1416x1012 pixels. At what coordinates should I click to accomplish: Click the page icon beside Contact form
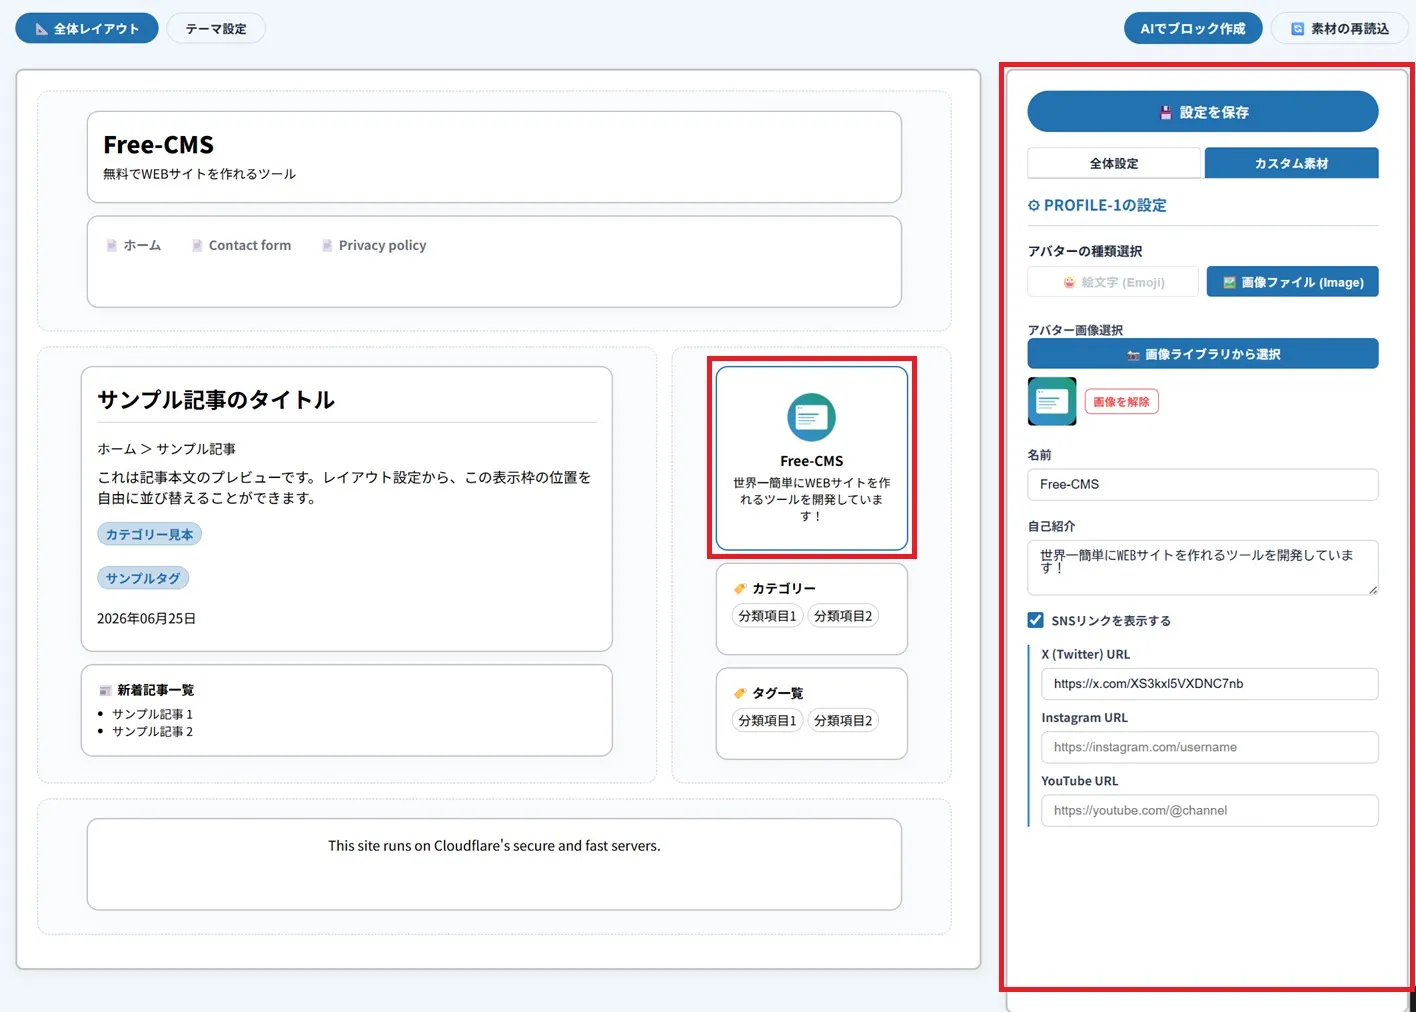tap(197, 245)
